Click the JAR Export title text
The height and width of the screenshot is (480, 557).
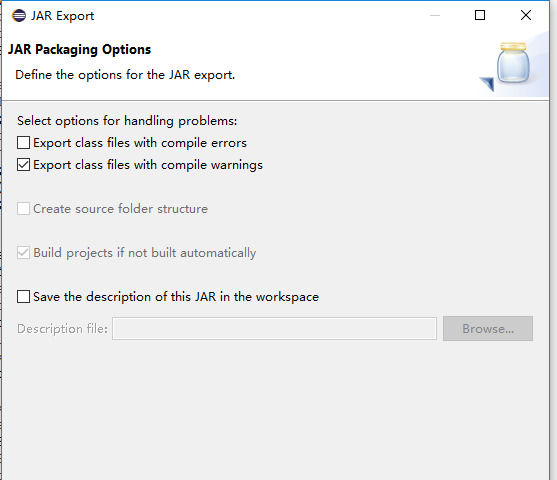pos(63,16)
